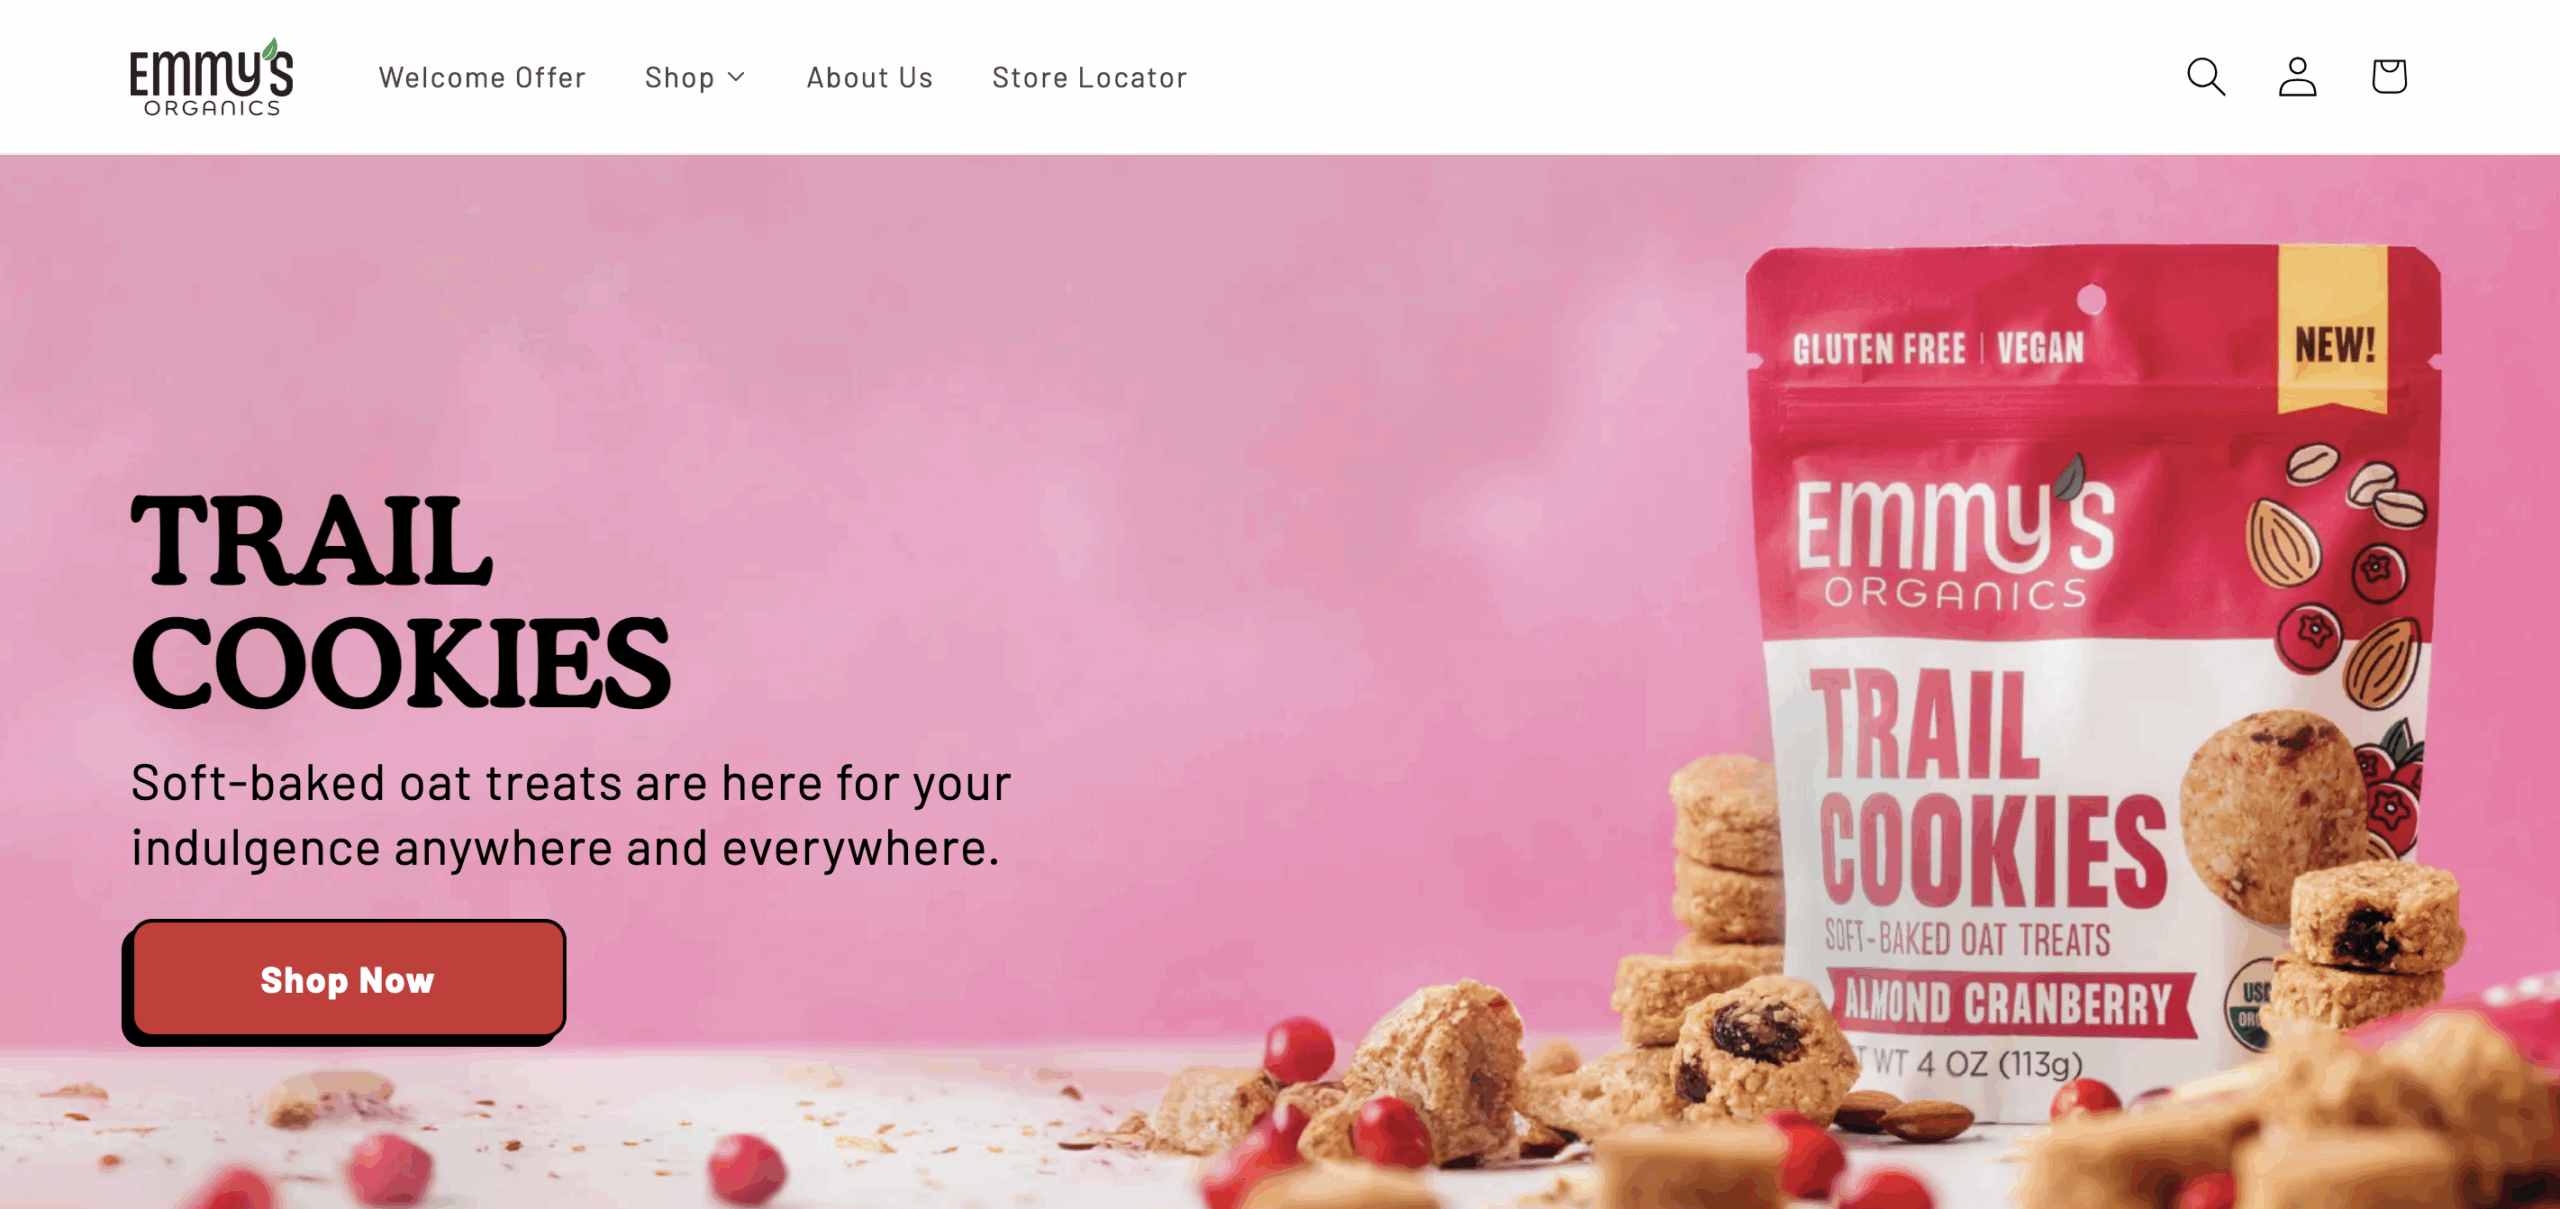The image size is (2560, 1209).
Task: Click the red Shop Now button
Action: 346,980
